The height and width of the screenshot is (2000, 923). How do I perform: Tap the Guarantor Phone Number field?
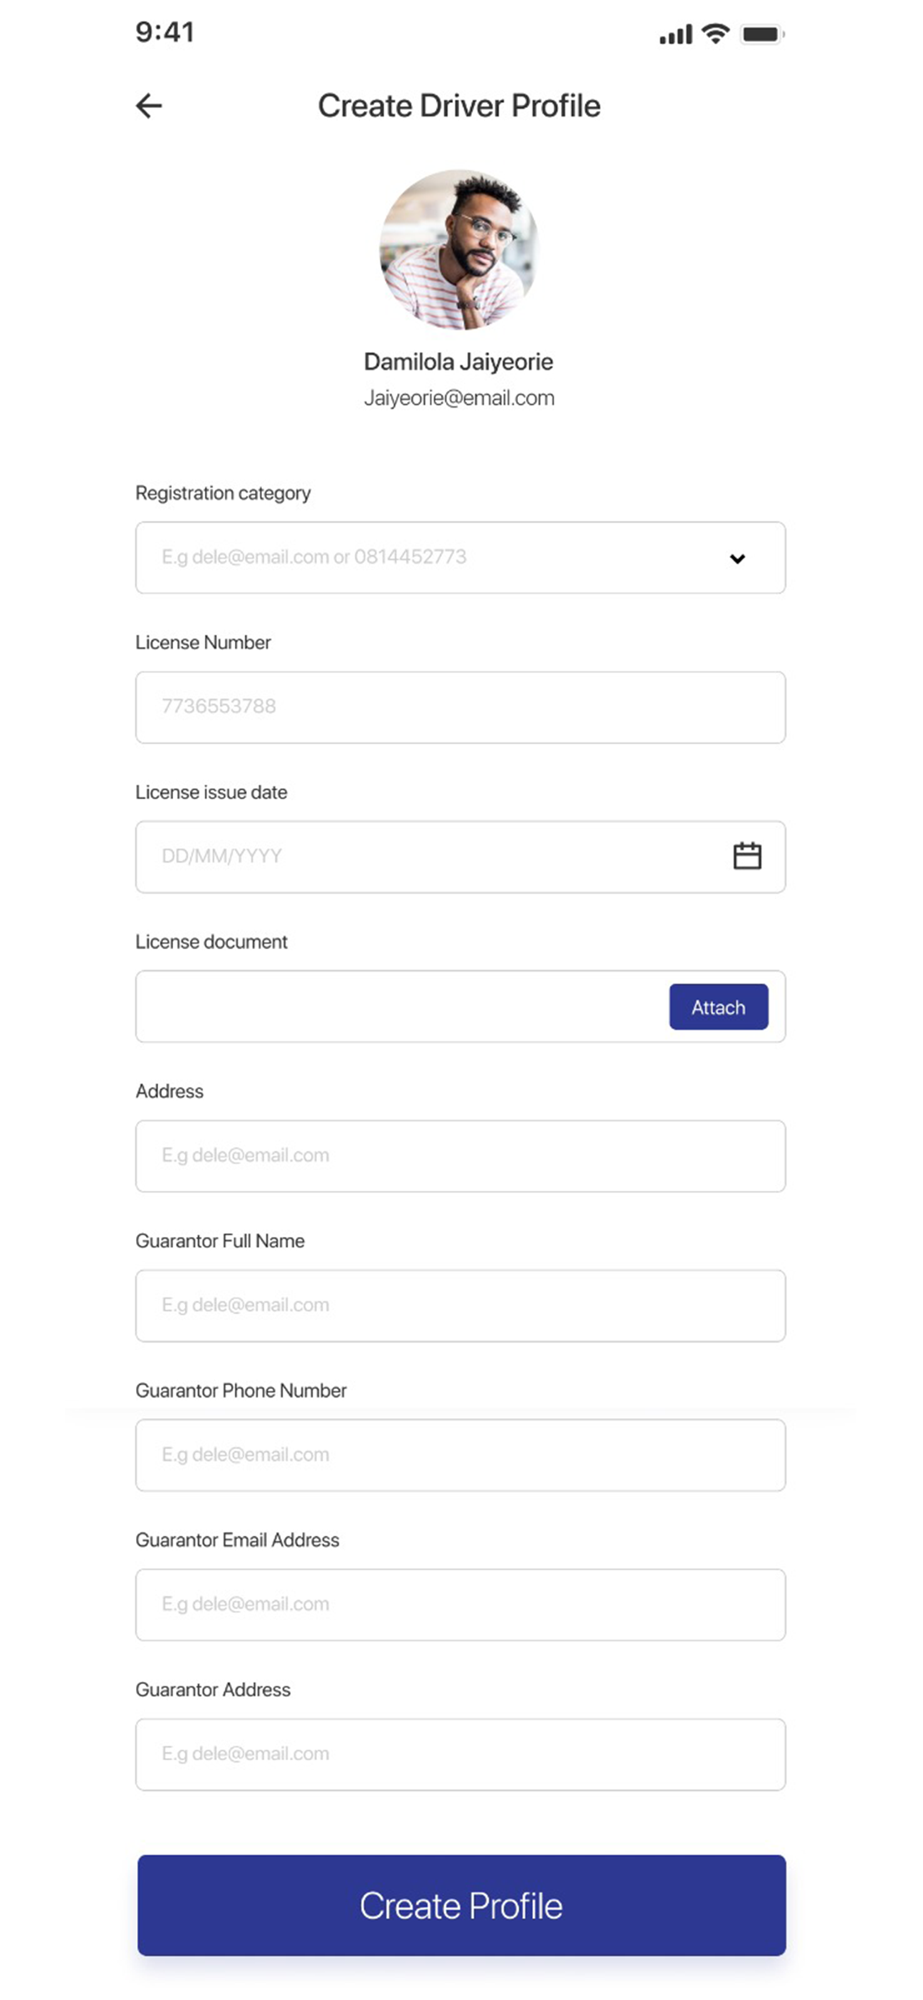pyautogui.click(x=460, y=1455)
